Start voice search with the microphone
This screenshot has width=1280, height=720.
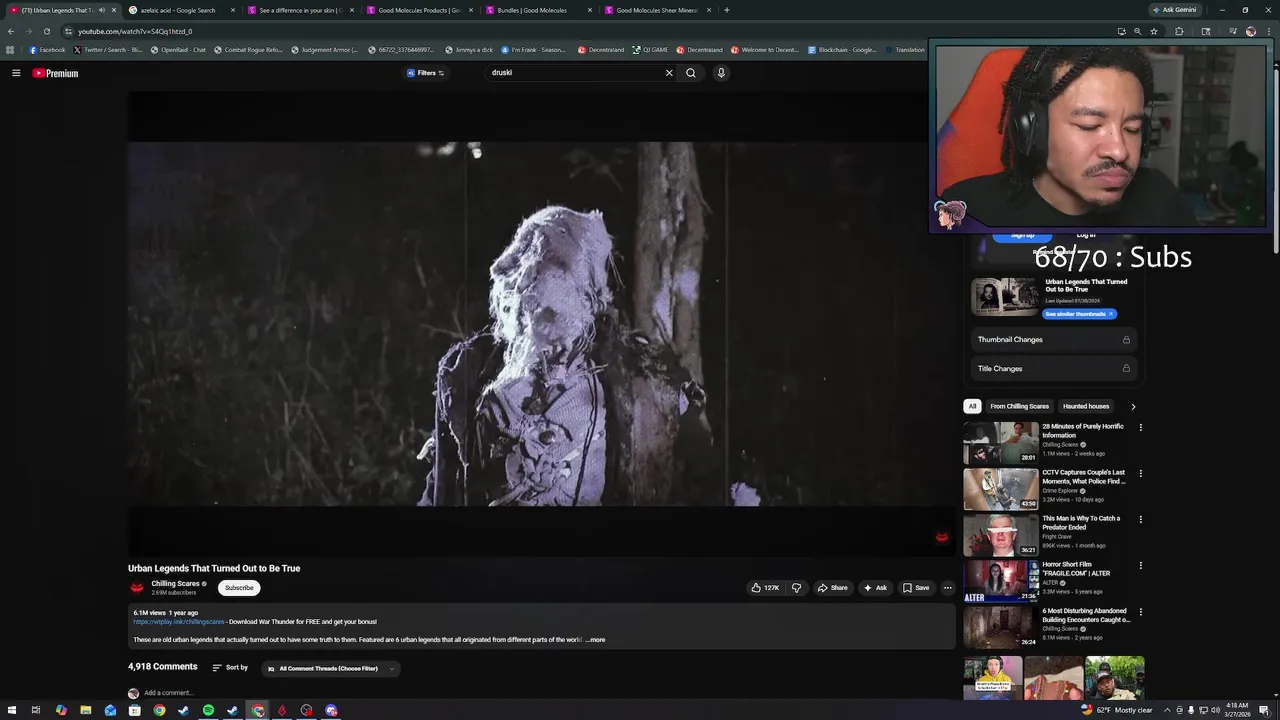click(x=720, y=73)
